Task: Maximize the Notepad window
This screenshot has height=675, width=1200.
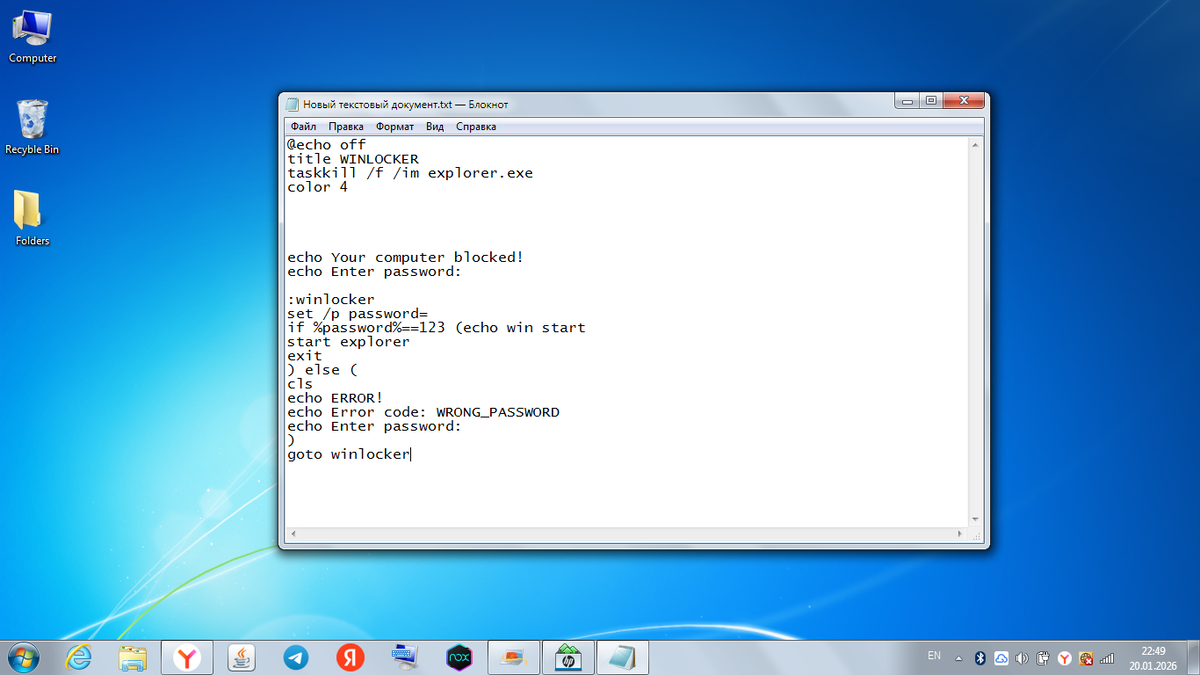Action: pos(932,101)
